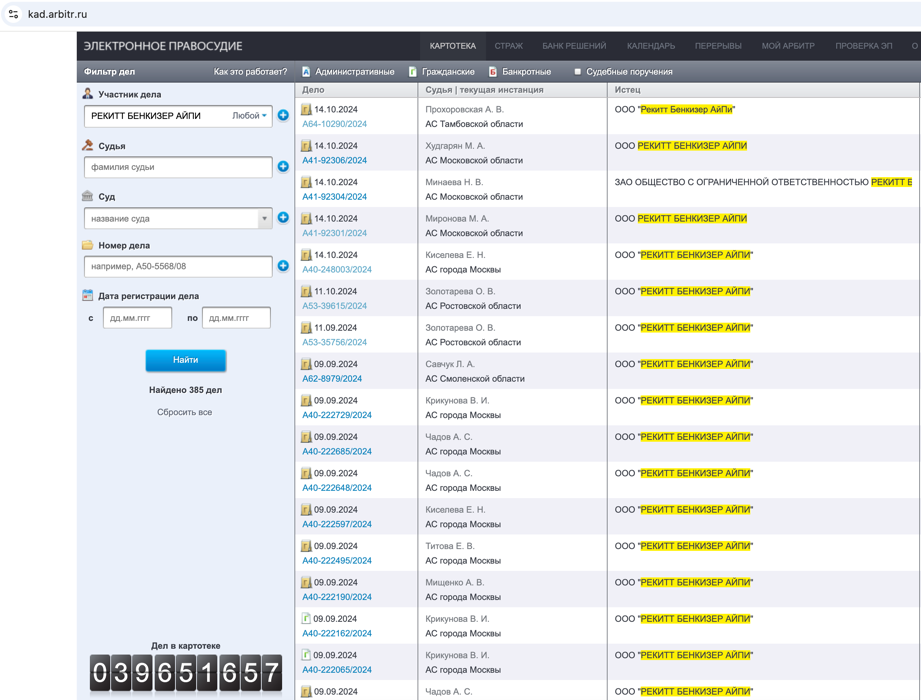Viewport: 921px width, 700px height.
Task: Click case type icon for A40-222729/2024
Action: point(306,401)
